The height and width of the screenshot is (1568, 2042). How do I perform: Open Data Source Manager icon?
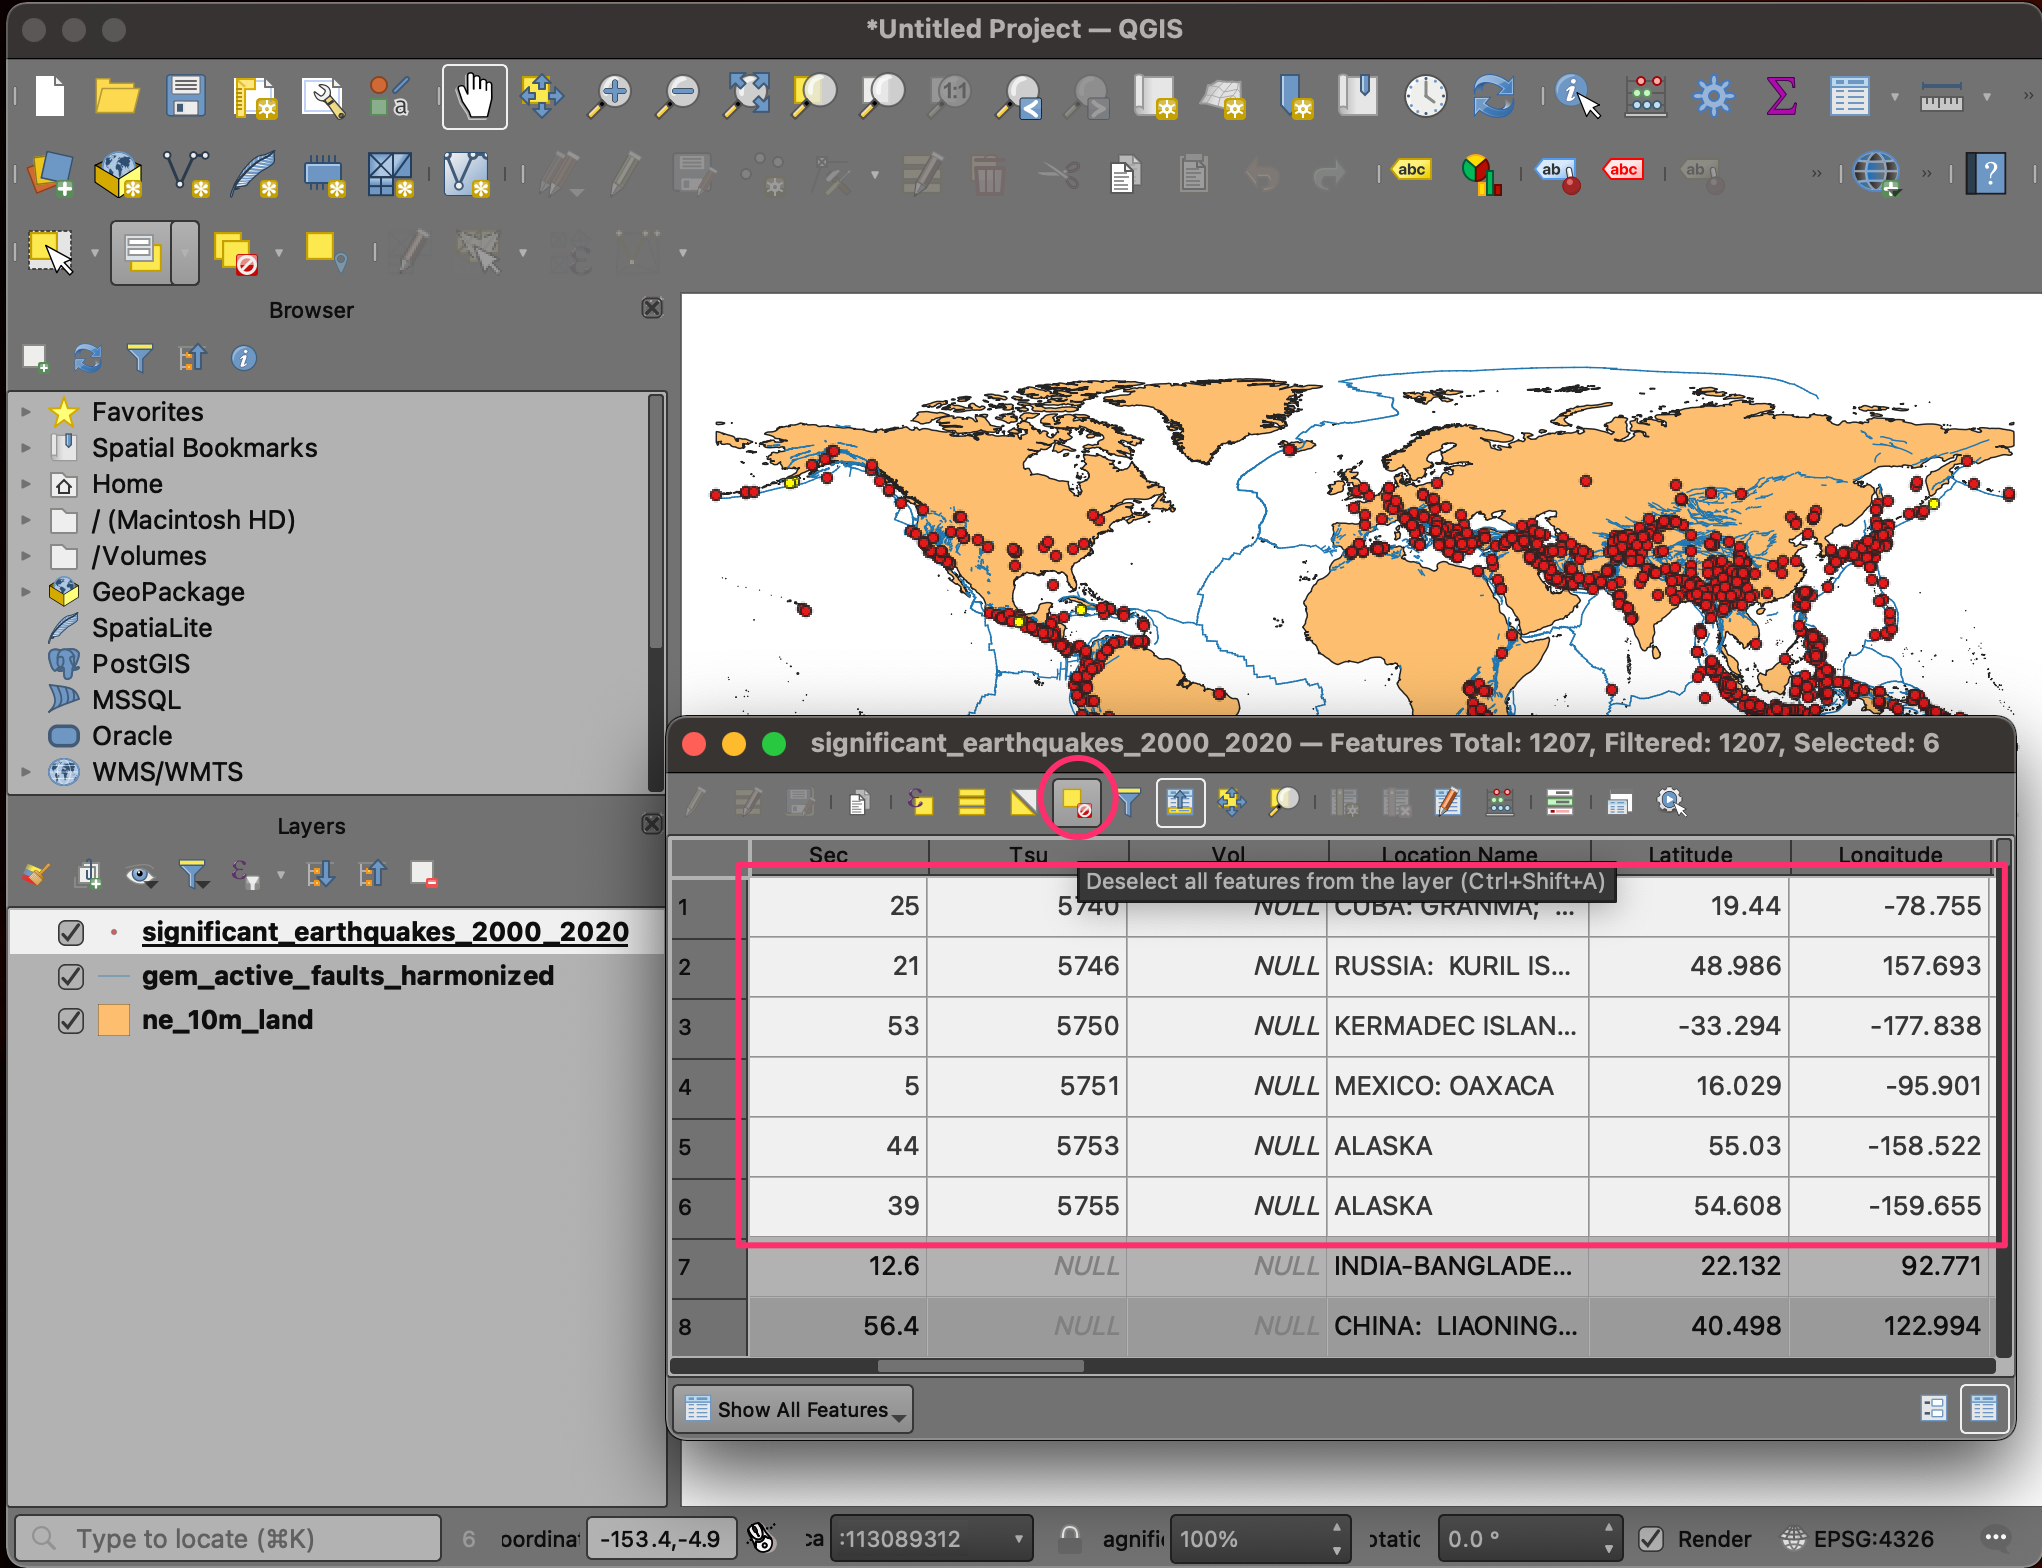[x=50, y=174]
